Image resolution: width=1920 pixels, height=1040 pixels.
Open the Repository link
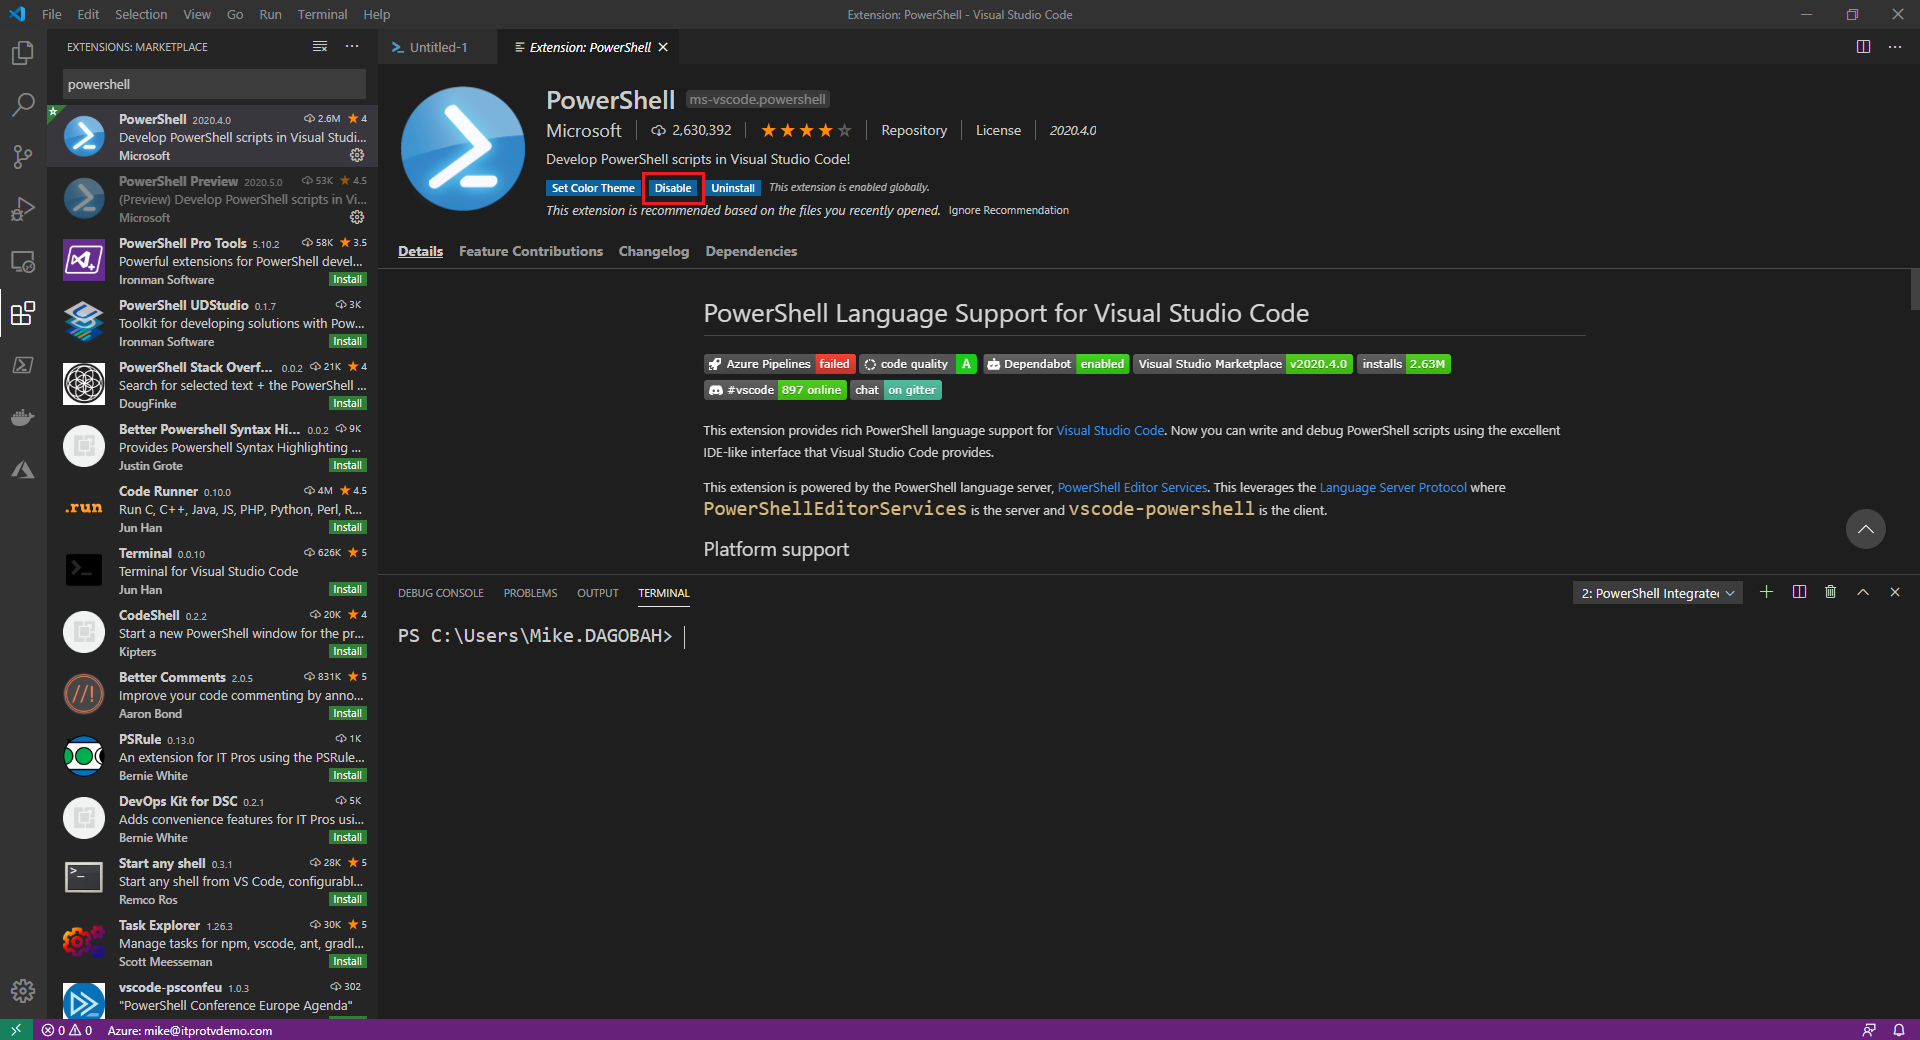tap(914, 130)
